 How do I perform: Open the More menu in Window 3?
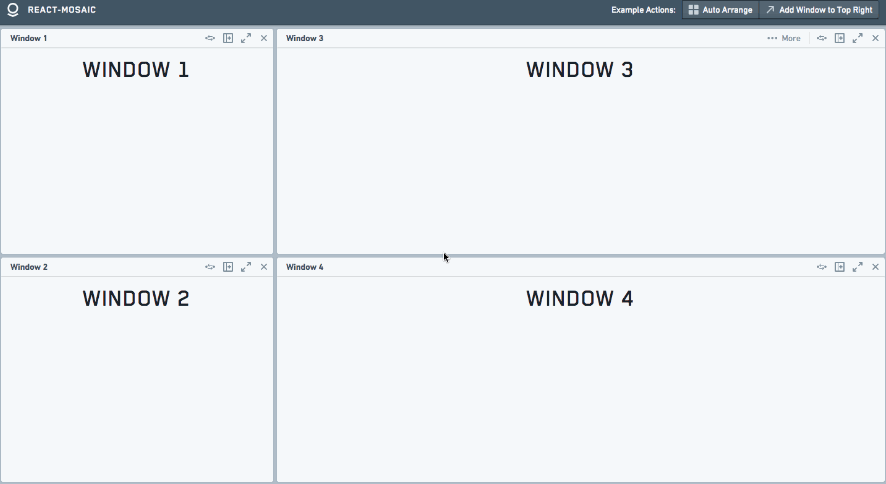pos(784,38)
